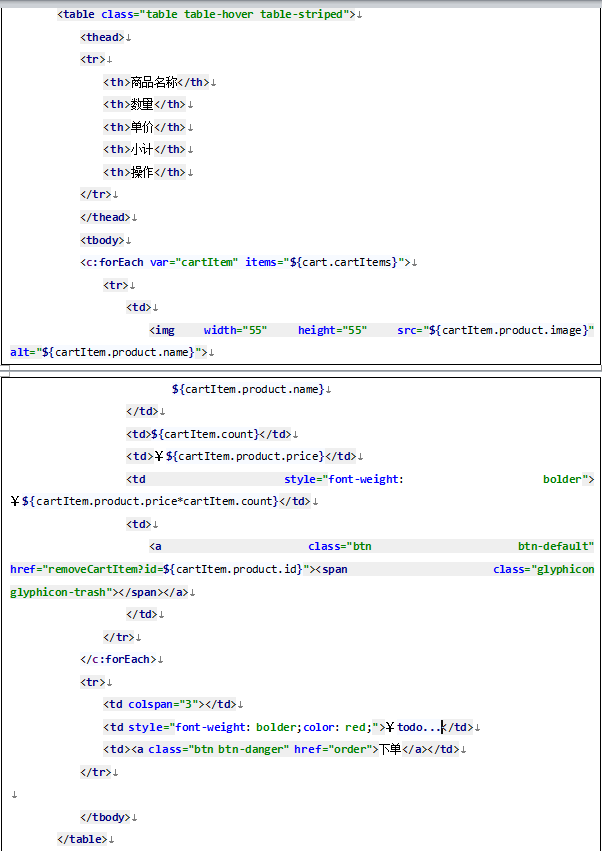Click the closing </c:forEach> tag
Screen dimensions: 602x851
[118, 659]
